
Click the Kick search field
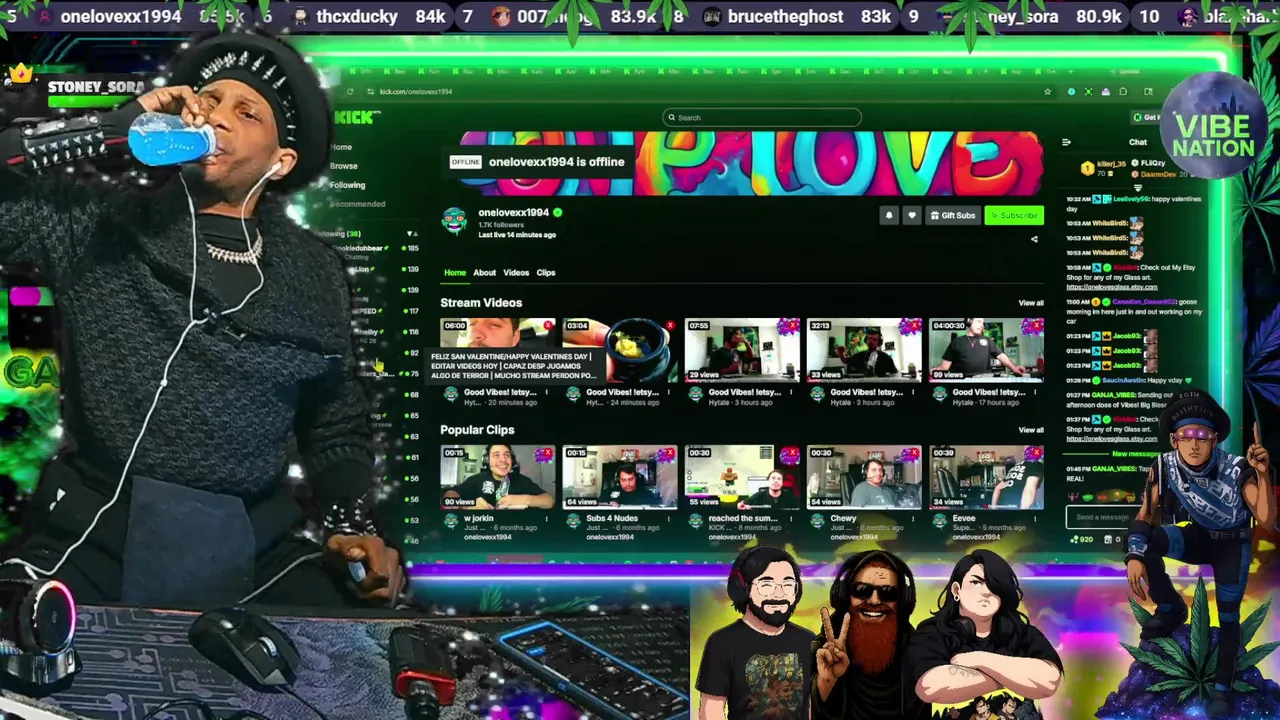click(763, 117)
